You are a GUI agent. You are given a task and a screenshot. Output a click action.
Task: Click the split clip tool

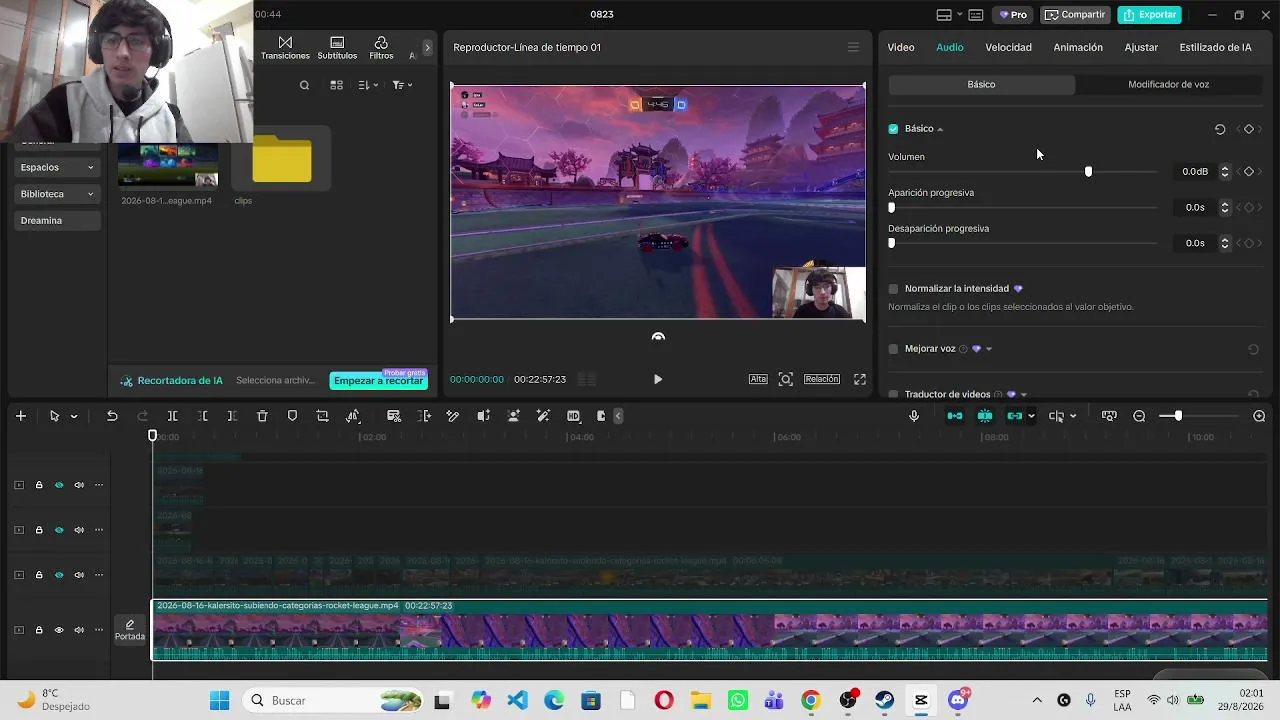tap(172, 416)
